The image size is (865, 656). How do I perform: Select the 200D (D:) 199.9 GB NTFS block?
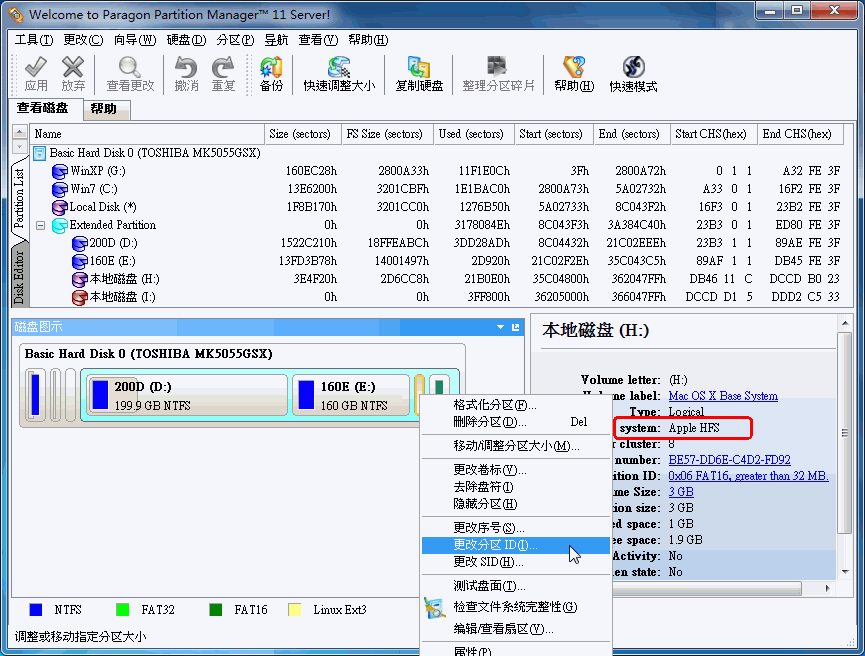188,395
